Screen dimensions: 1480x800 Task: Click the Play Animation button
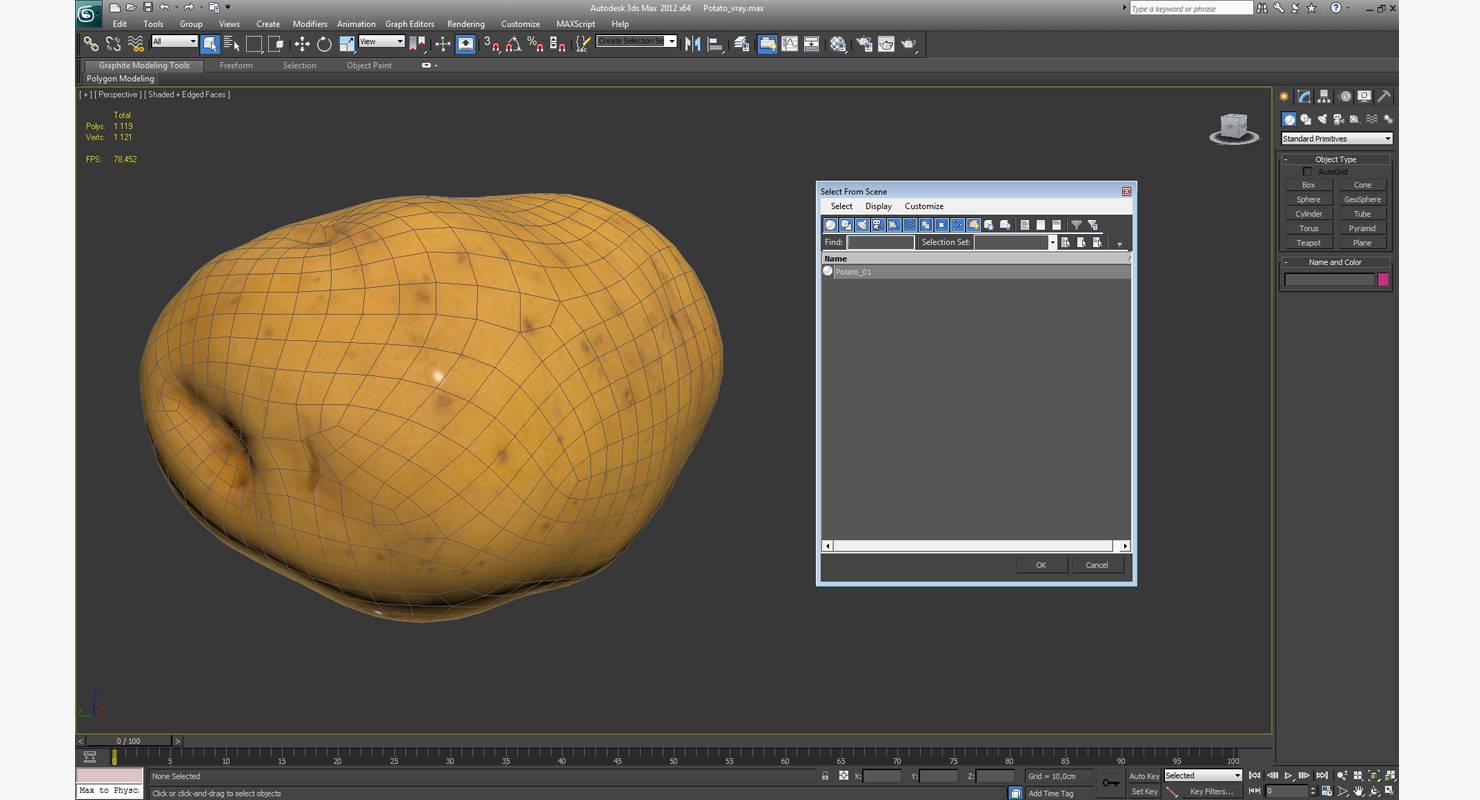tap(1288, 775)
